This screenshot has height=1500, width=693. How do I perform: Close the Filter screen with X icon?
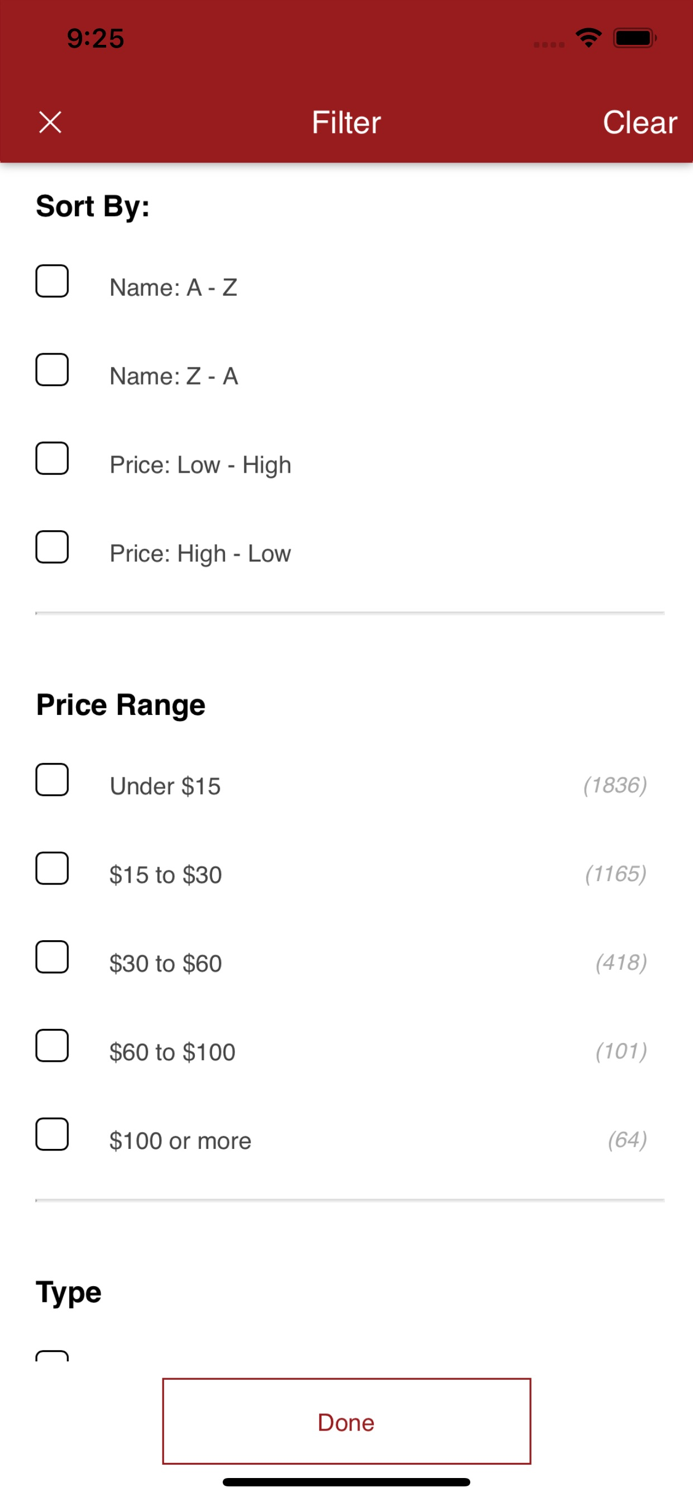[x=50, y=122]
